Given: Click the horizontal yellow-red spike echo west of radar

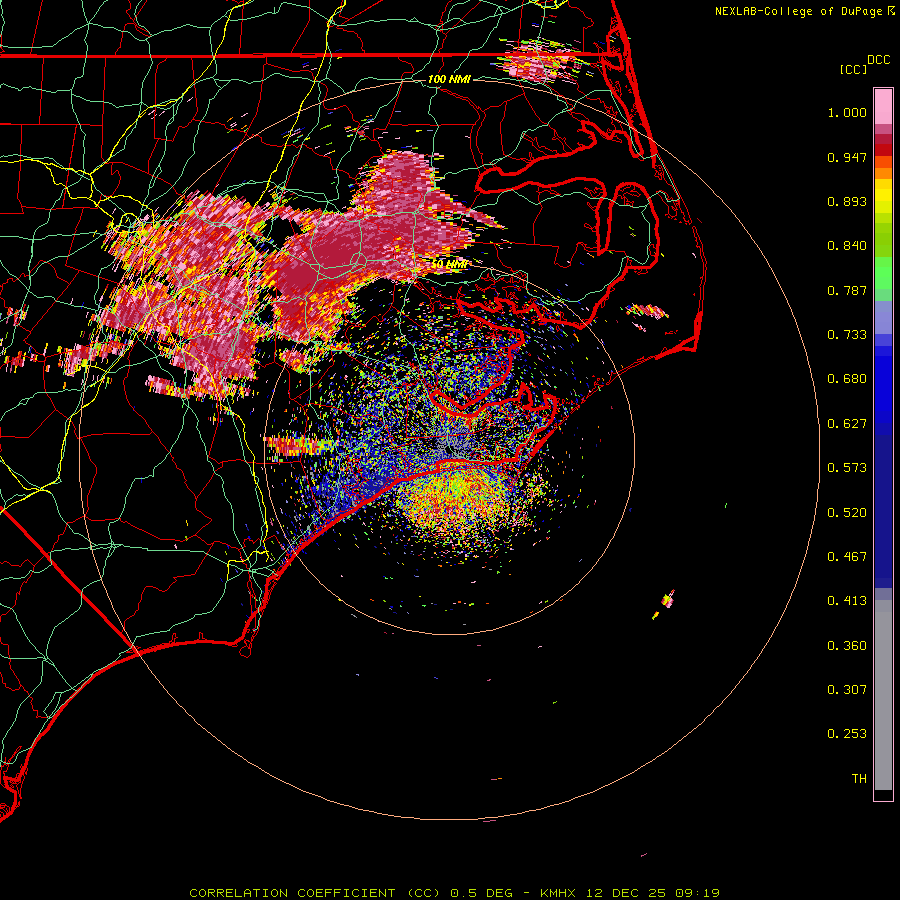Looking at the screenshot, I should (x=300, y=445).
